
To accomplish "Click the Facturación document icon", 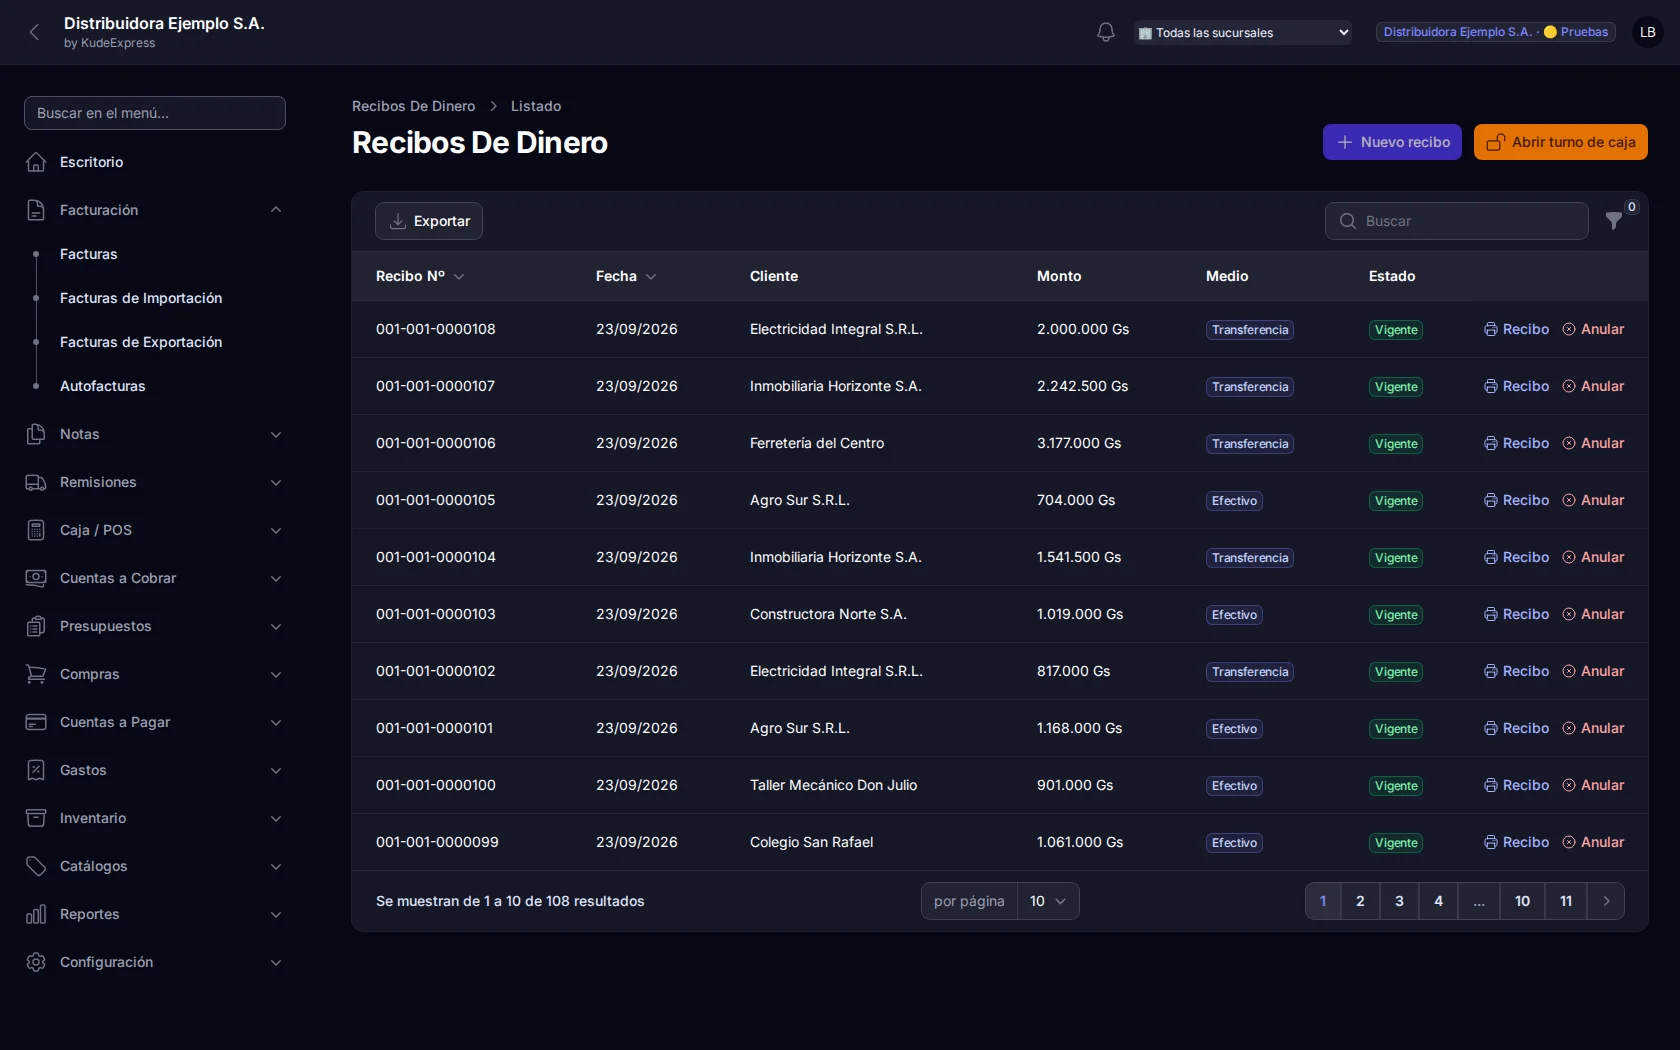I will (x=36, y=210).
